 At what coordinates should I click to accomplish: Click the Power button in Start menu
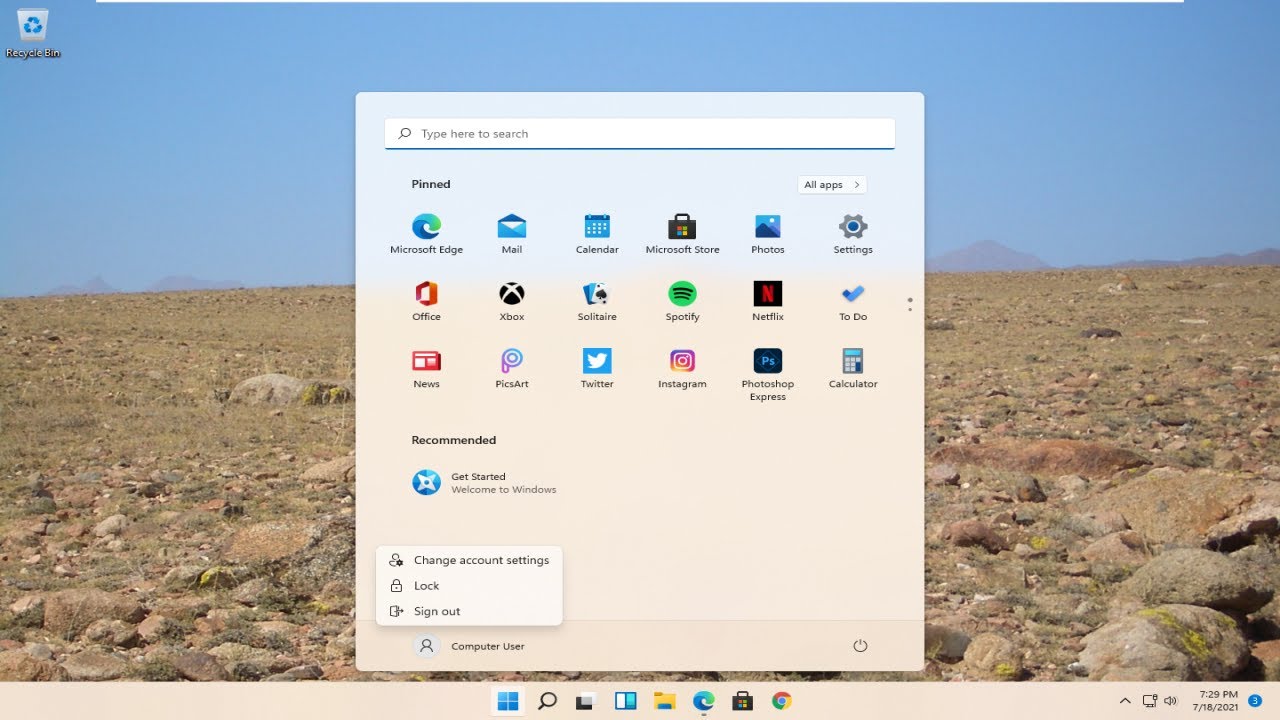point(860,646)
